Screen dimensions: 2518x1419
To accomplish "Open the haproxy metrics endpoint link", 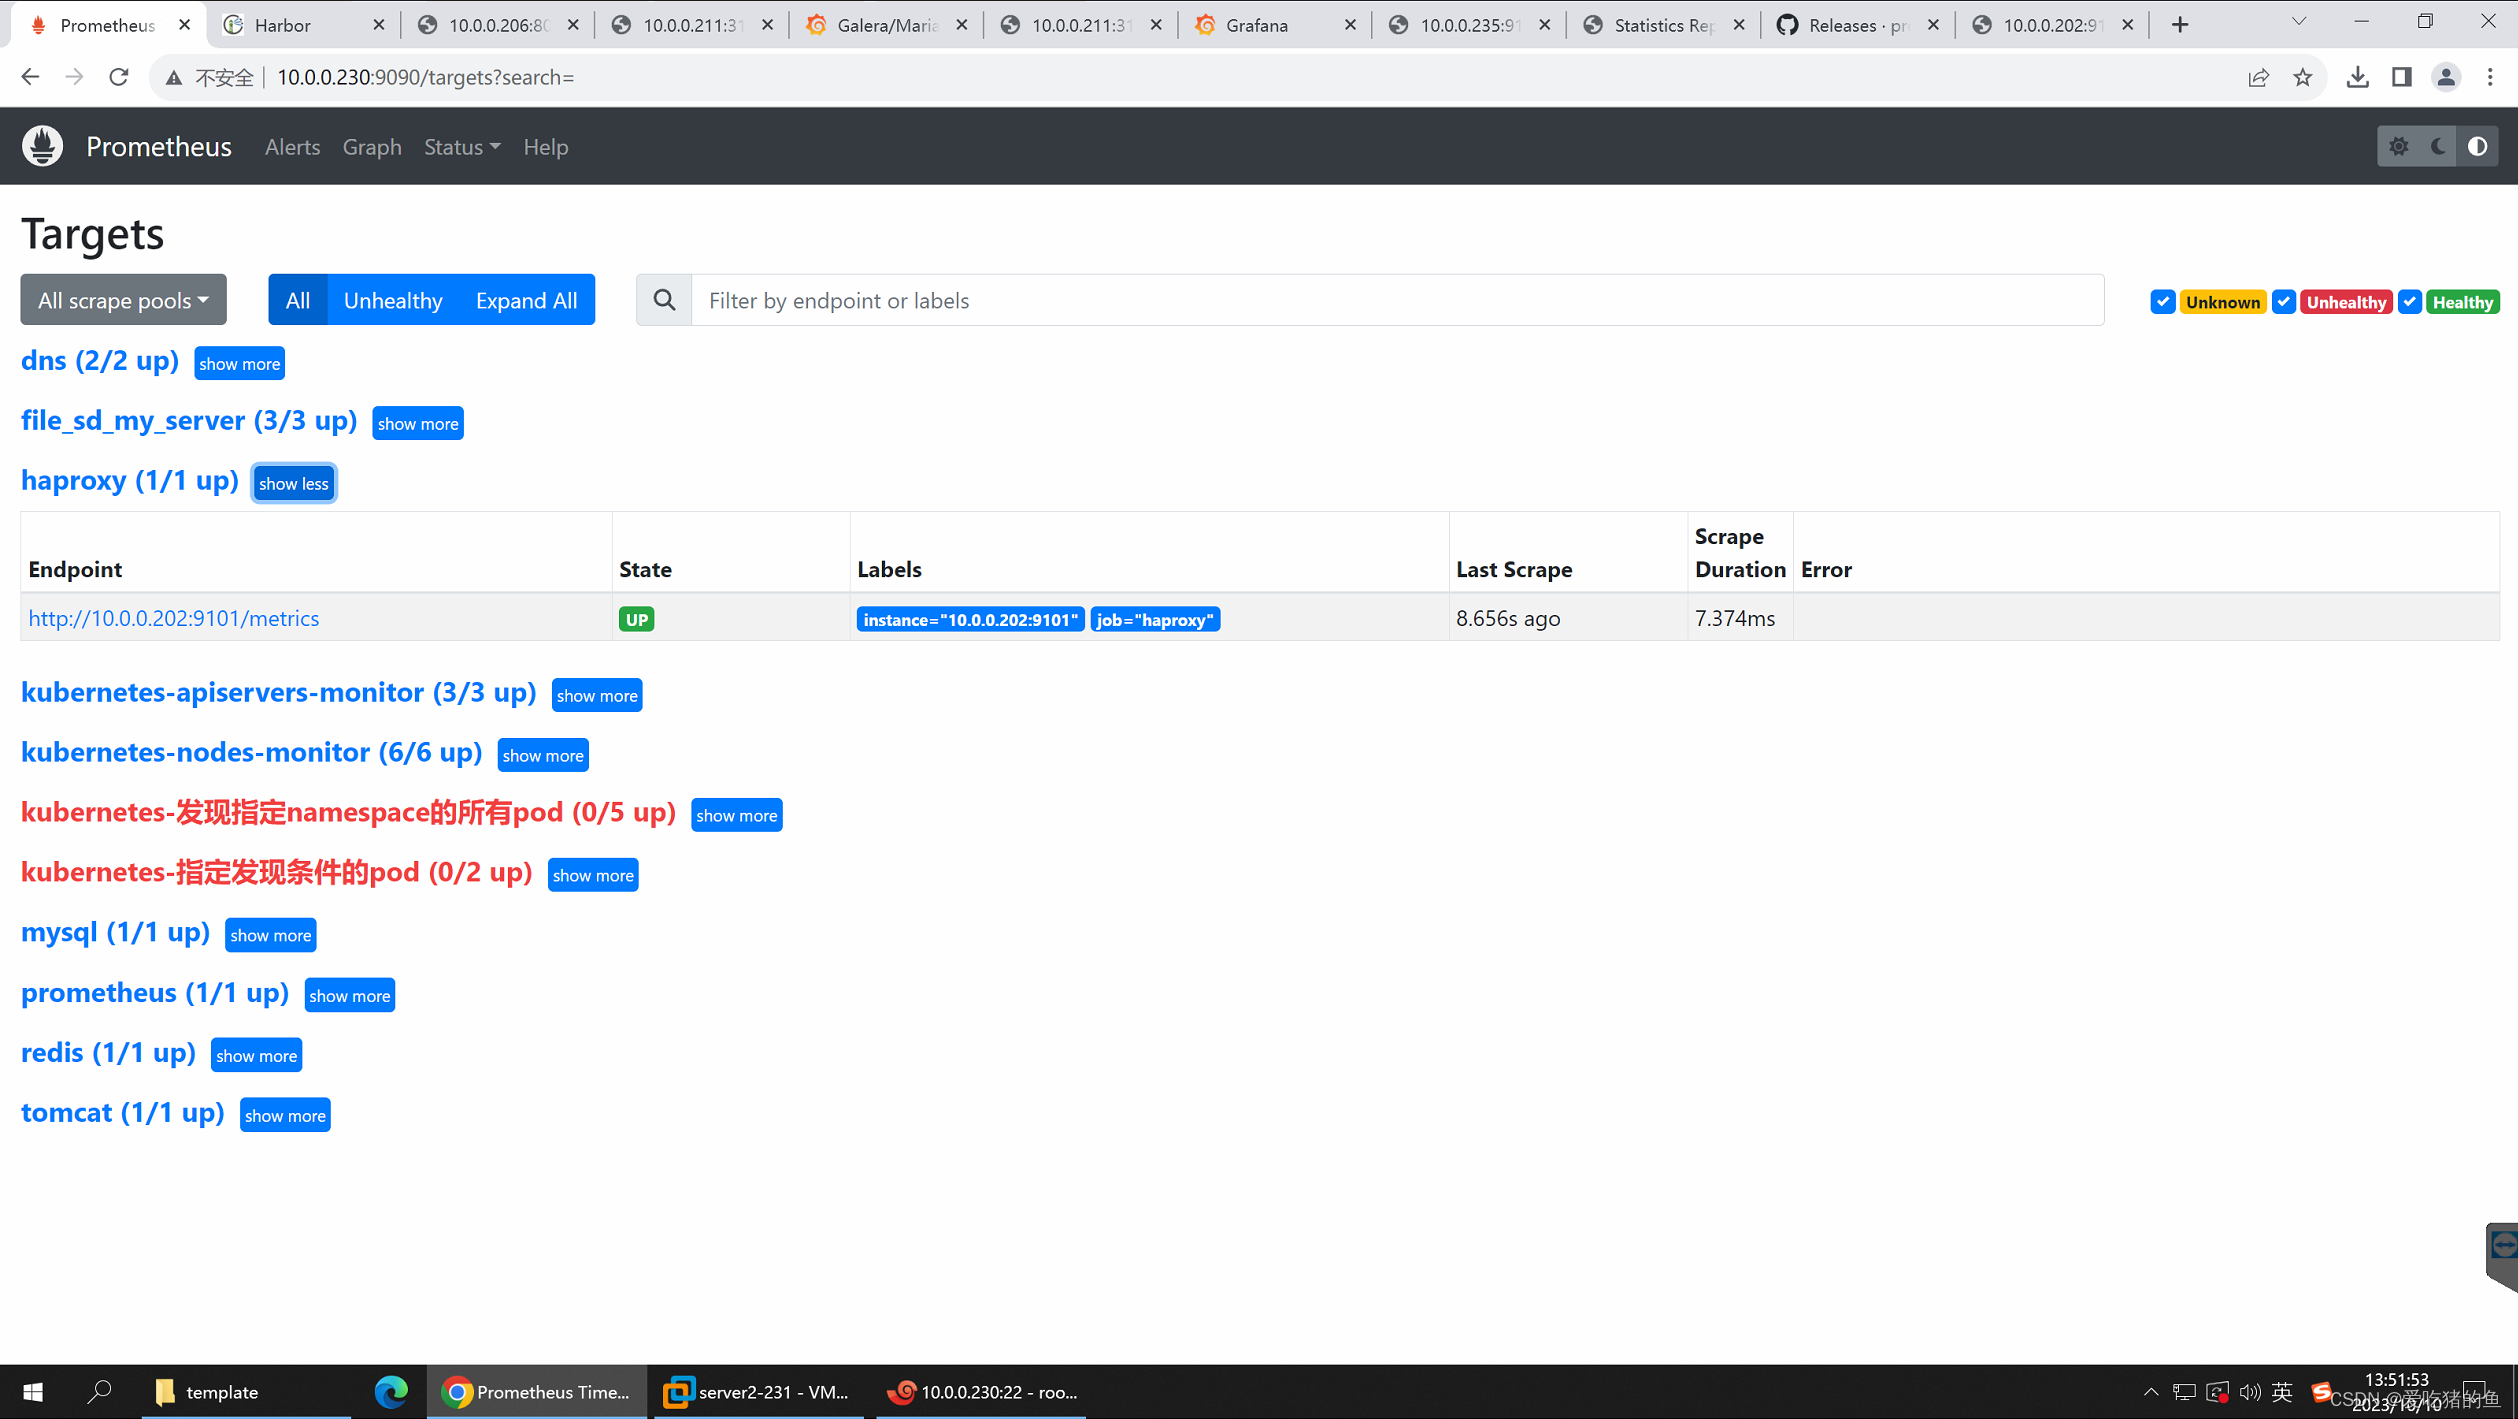I will (x=174, y=618).
